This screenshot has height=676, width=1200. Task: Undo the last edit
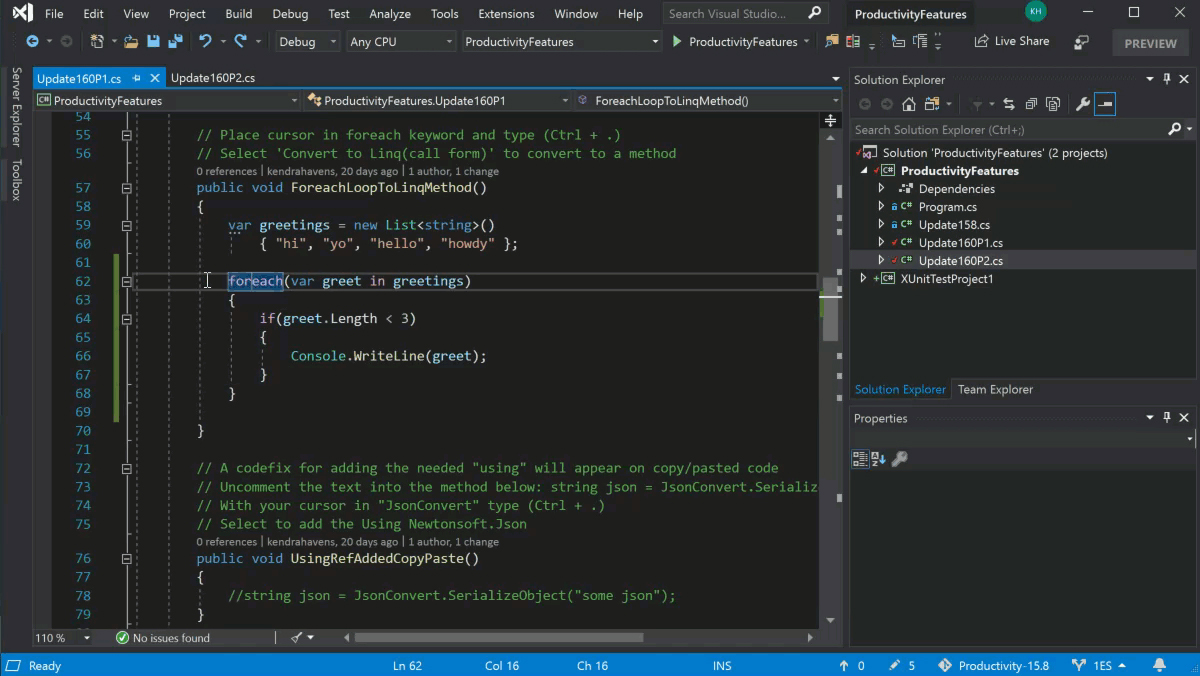pos(206,41)
